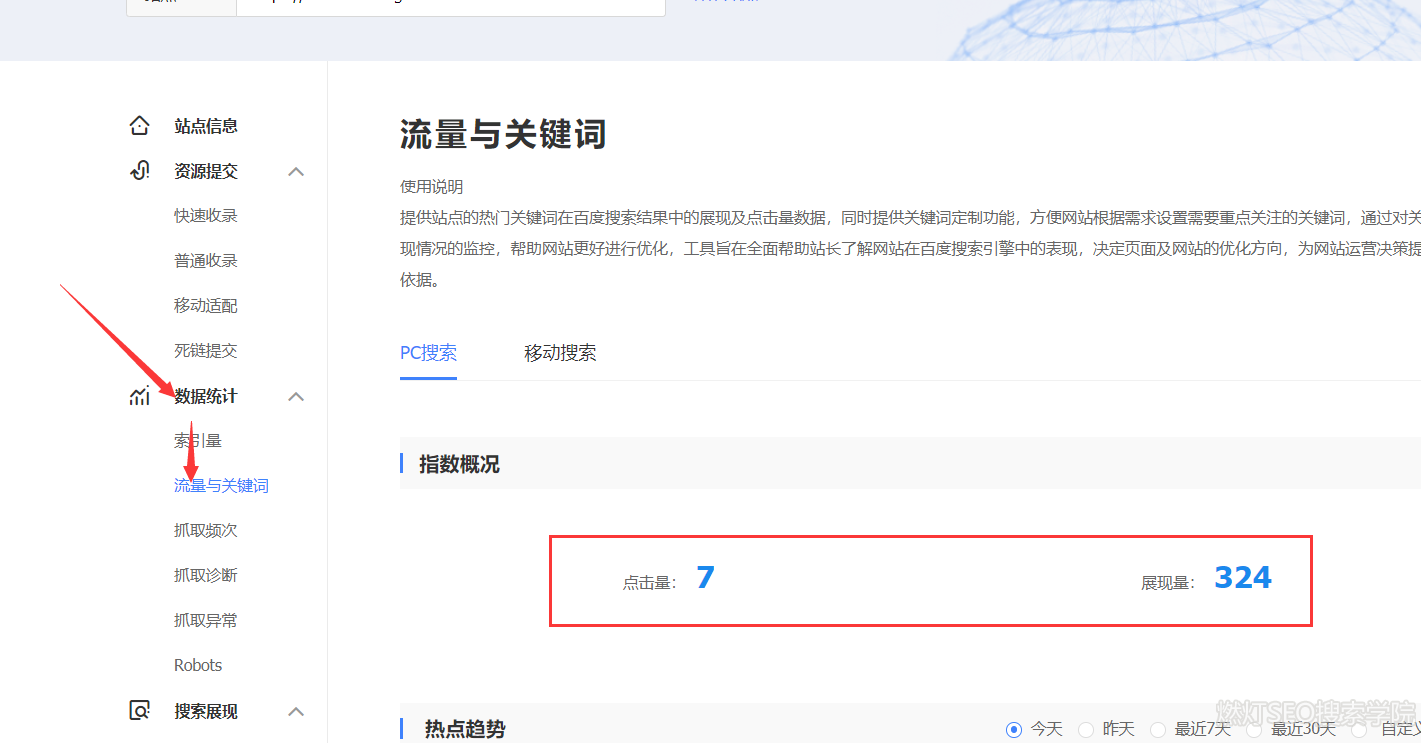Viewport: 1421px width, 743px height.
Task: Open the 资源提交 menu heading
Action: [206, 171]
